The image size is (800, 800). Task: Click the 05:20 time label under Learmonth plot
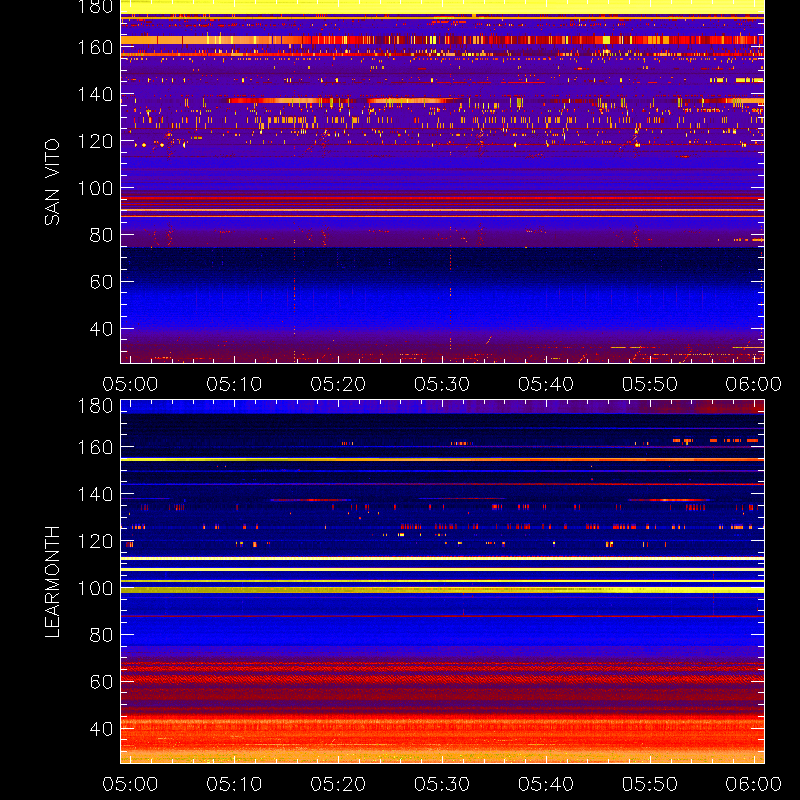338,784
